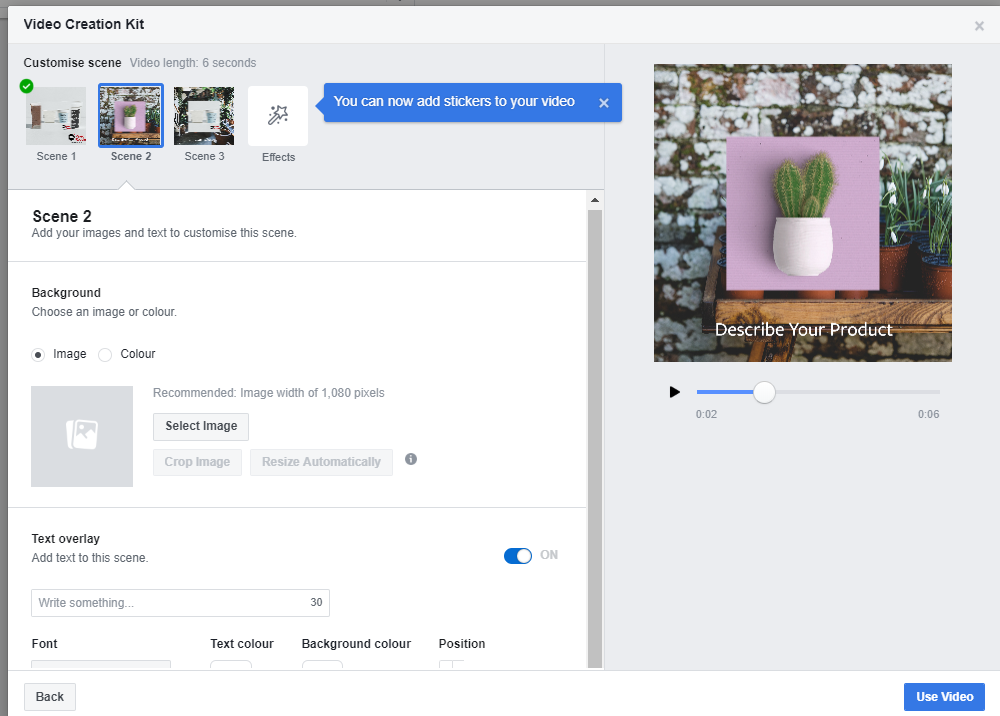
Task: Click the image placeholder icon under Background
Action: 82,436
